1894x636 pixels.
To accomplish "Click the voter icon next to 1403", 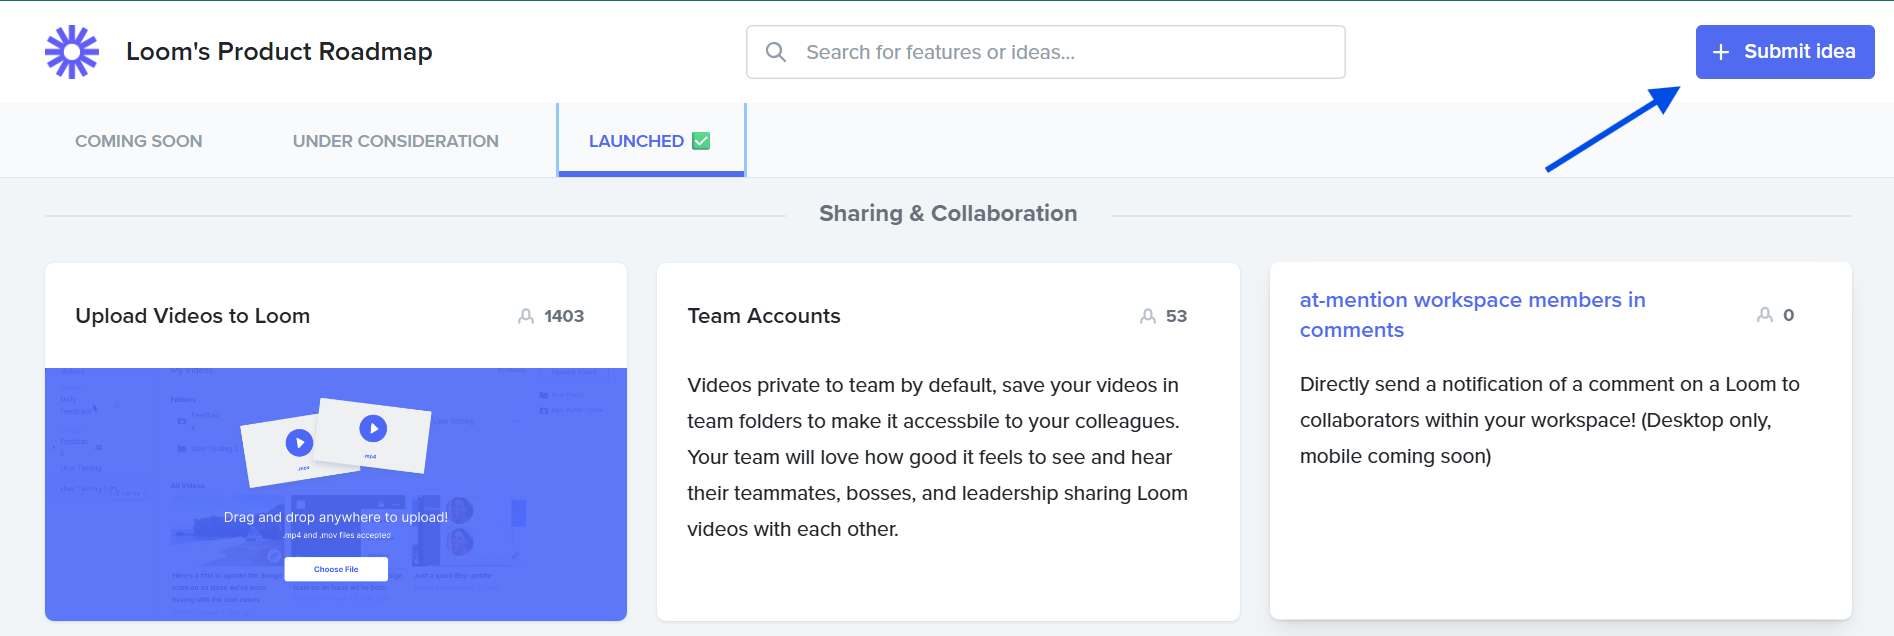I will click(526, 316).
